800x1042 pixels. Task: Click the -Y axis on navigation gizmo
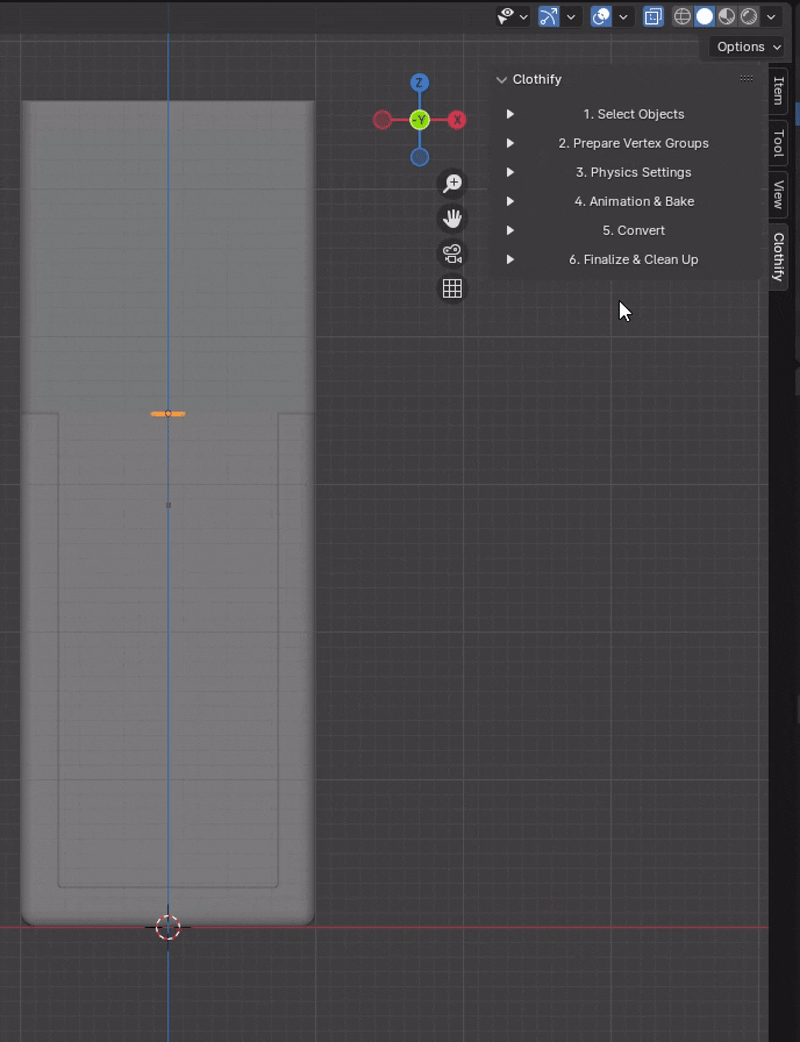pyautogui.click(x=419, y=120)
